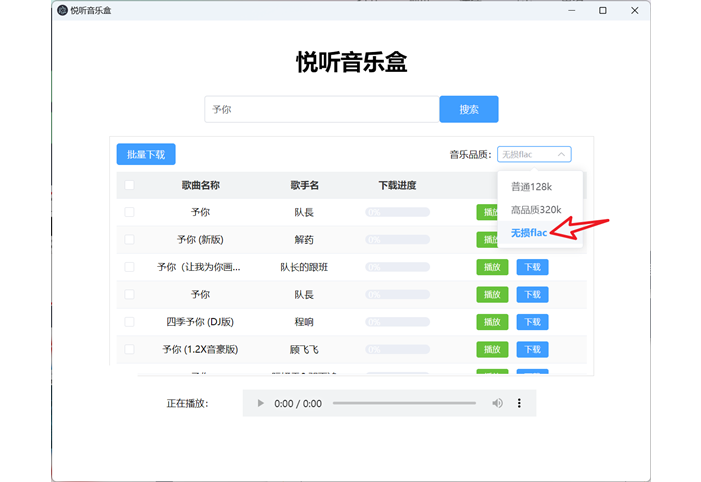
Task: Collapse the 音乐品质 dropdown via its arrow
Action: click(x=562, y=154)
